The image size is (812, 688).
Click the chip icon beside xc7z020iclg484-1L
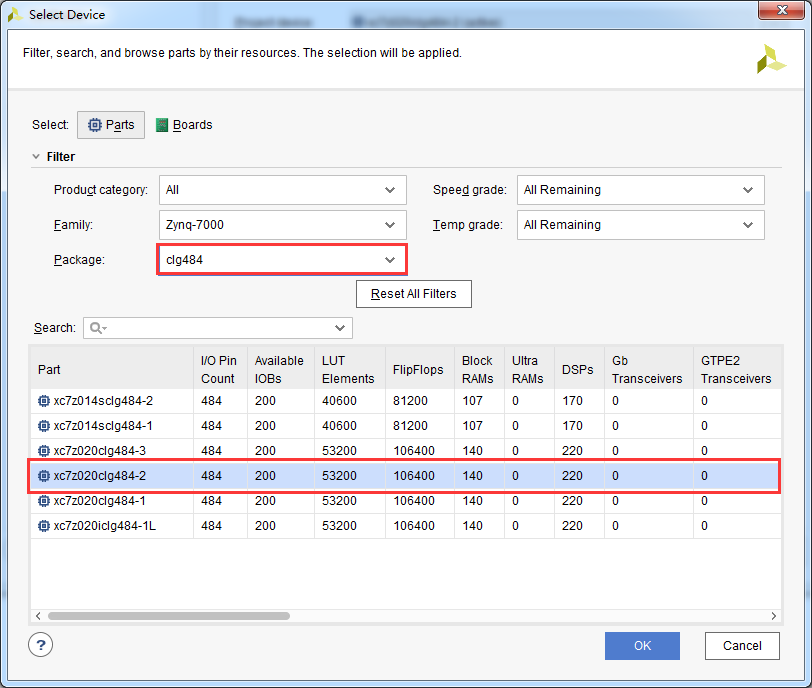44,526
